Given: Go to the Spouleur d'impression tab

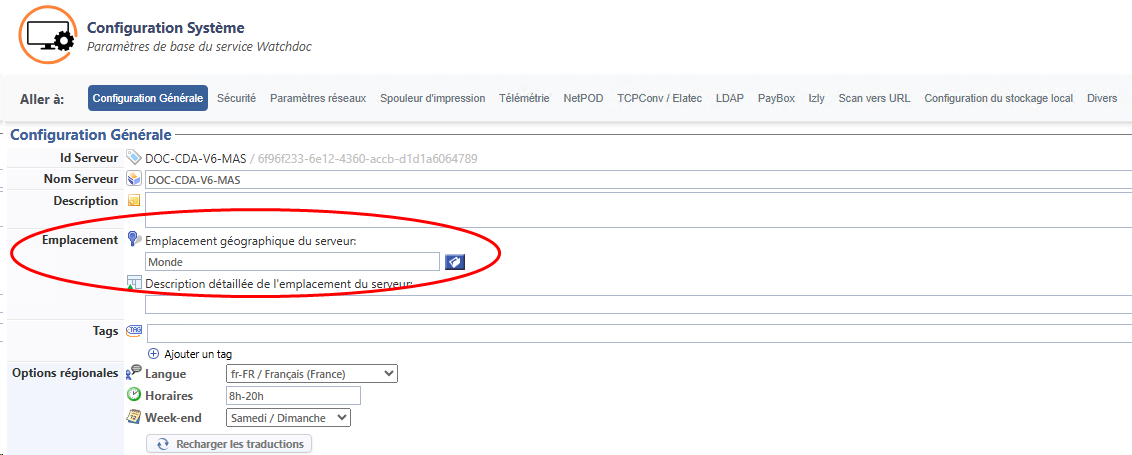Looking at the screenshot, I should point(432,98).
